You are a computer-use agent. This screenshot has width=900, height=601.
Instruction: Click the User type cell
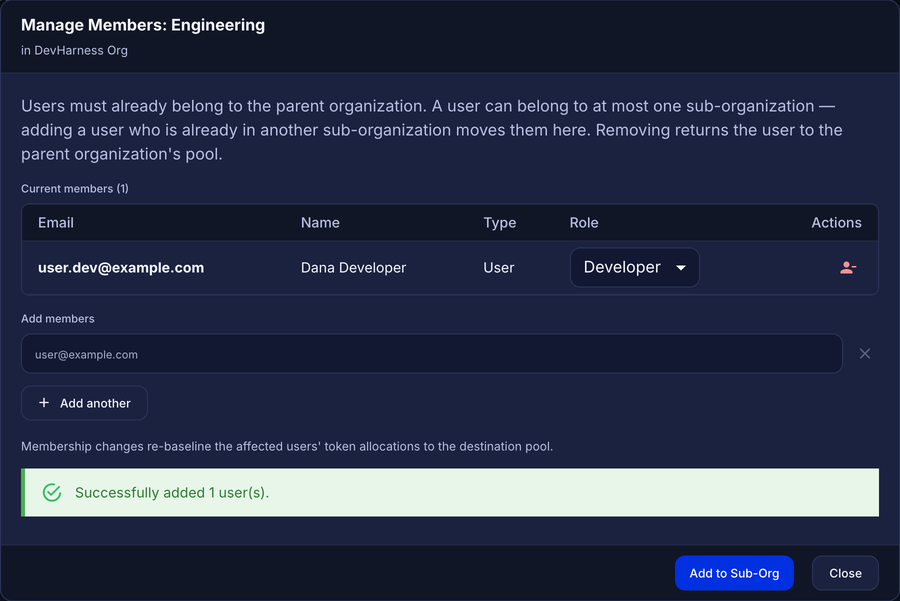[x=499, y=267]
